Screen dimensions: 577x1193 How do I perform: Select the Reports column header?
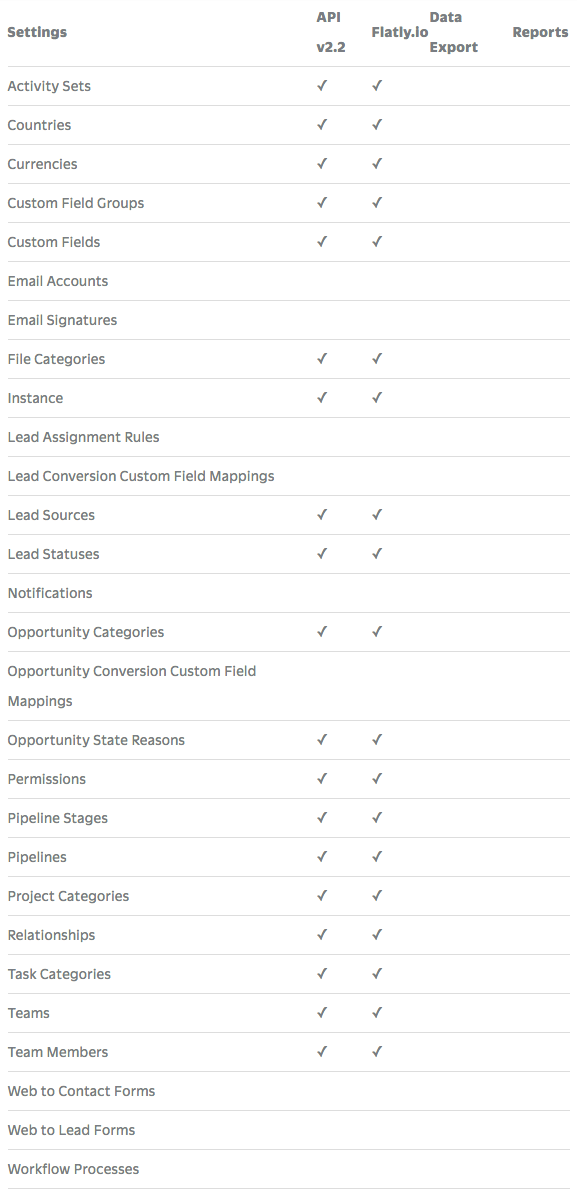click(x=540, y=32)
